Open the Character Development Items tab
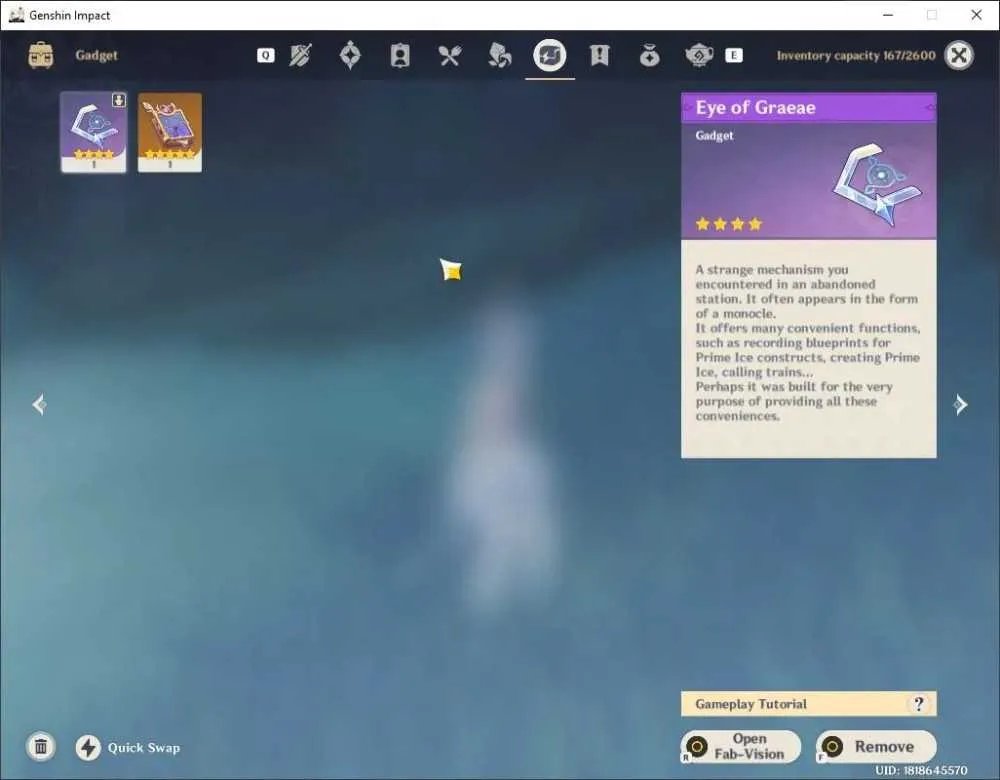Viewport: 1000px width, 780px height. coord(400,55)
